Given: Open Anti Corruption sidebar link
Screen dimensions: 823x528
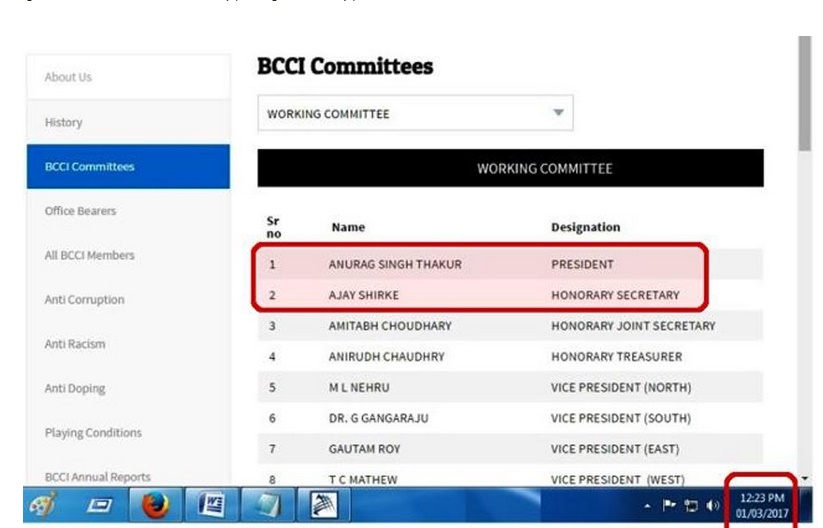Looking at the screenshot, I should 85,300.
